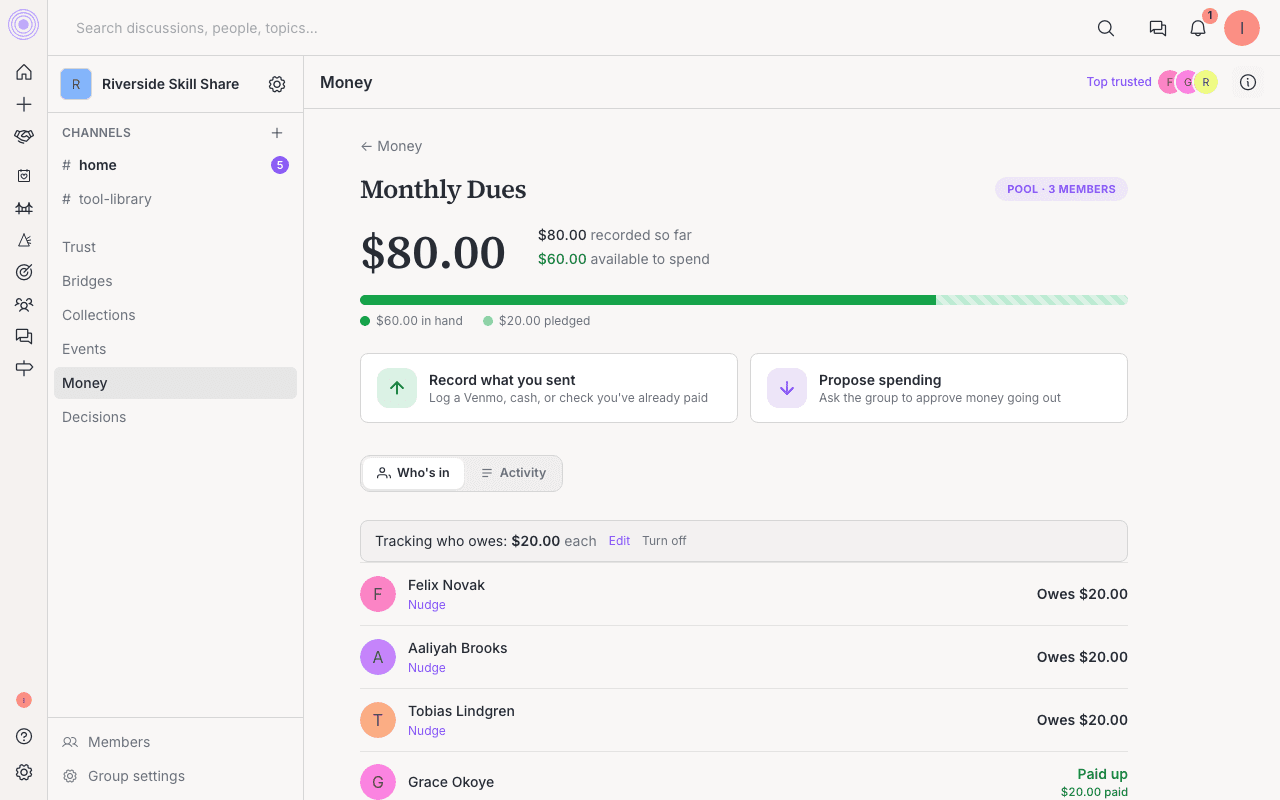This screenshot has height=800, width=1280.
Task: Click the search discussions input field
Action: pos(570,28)
